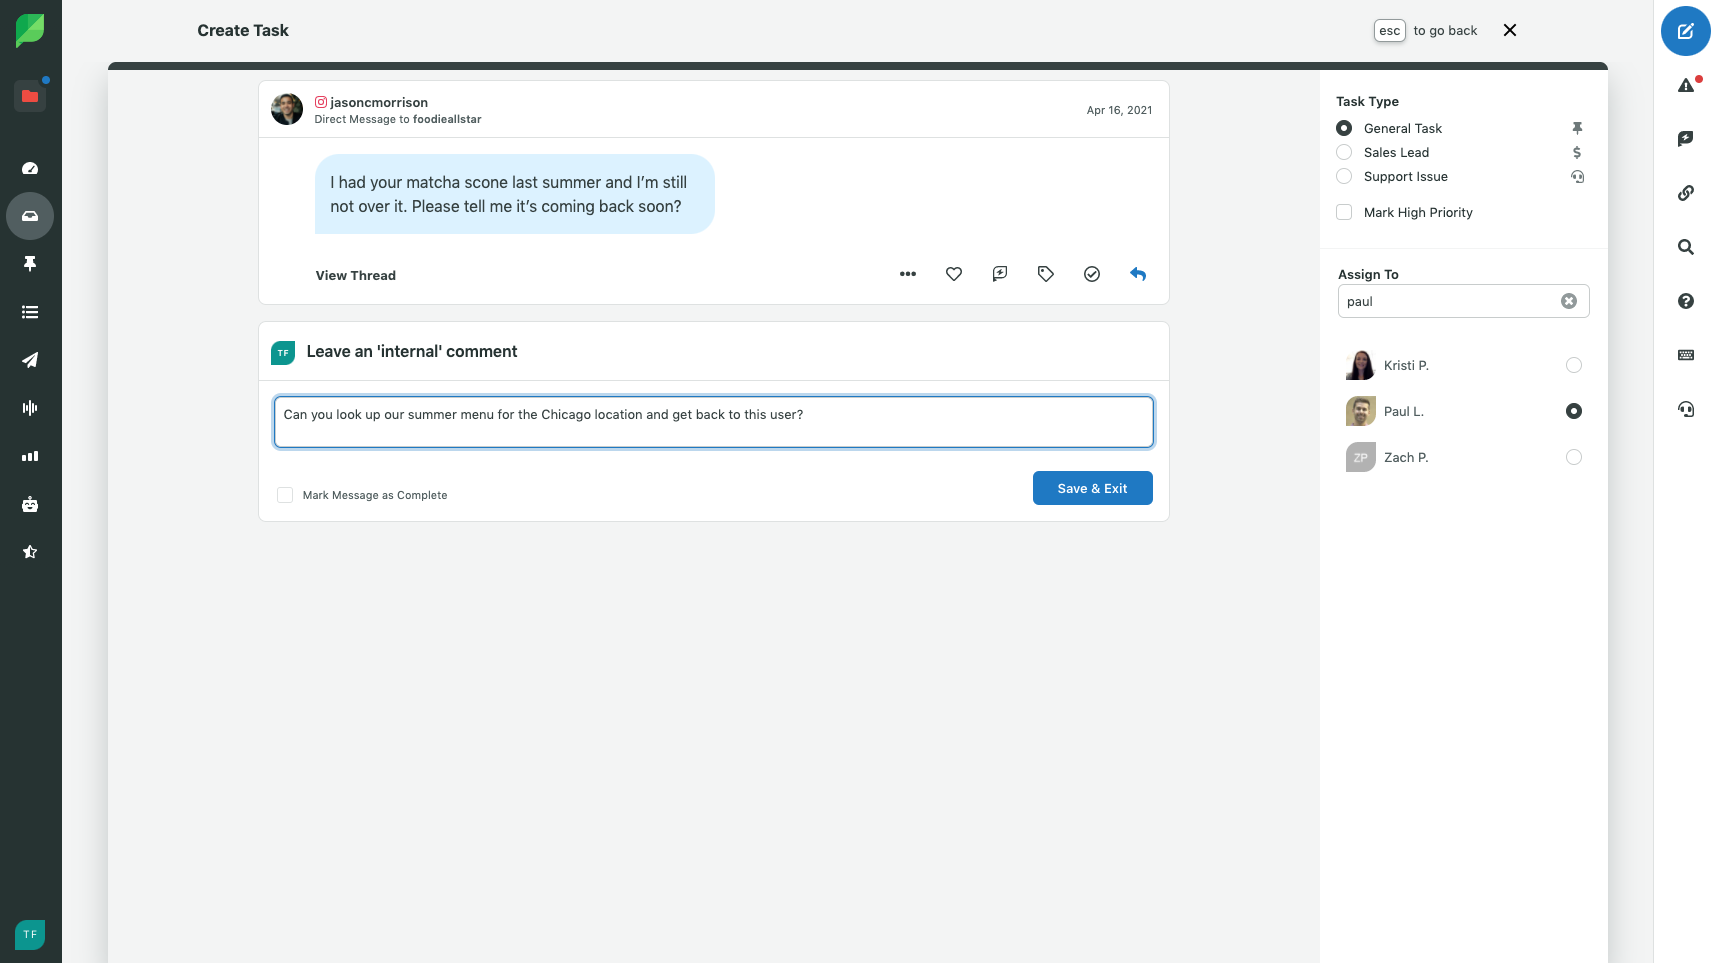Select the Support Issue task type
The height and width of the screenshot is (963, 1714).
(x=1344, y=176)
